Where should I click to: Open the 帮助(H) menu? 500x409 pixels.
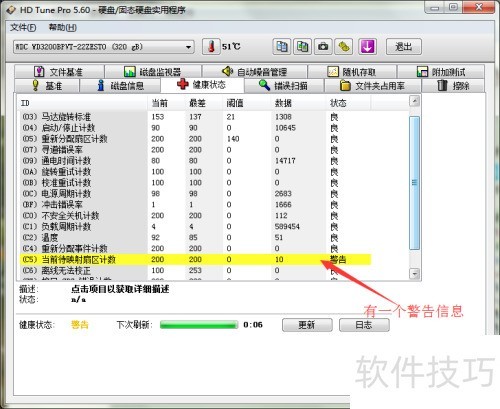click(63, 27)
